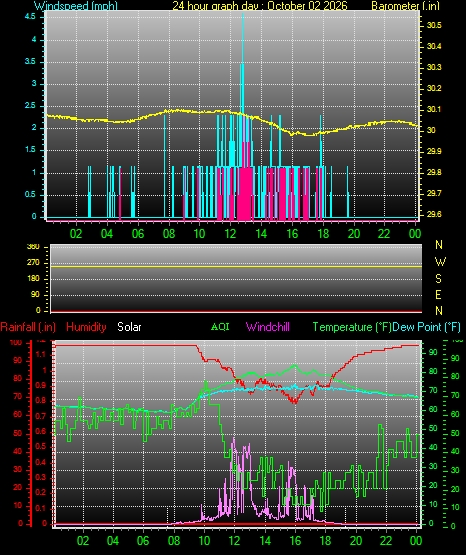Click the 4.5 windspeed axis value
Viewport: 466px width, 555px height.
click(30, 17)
